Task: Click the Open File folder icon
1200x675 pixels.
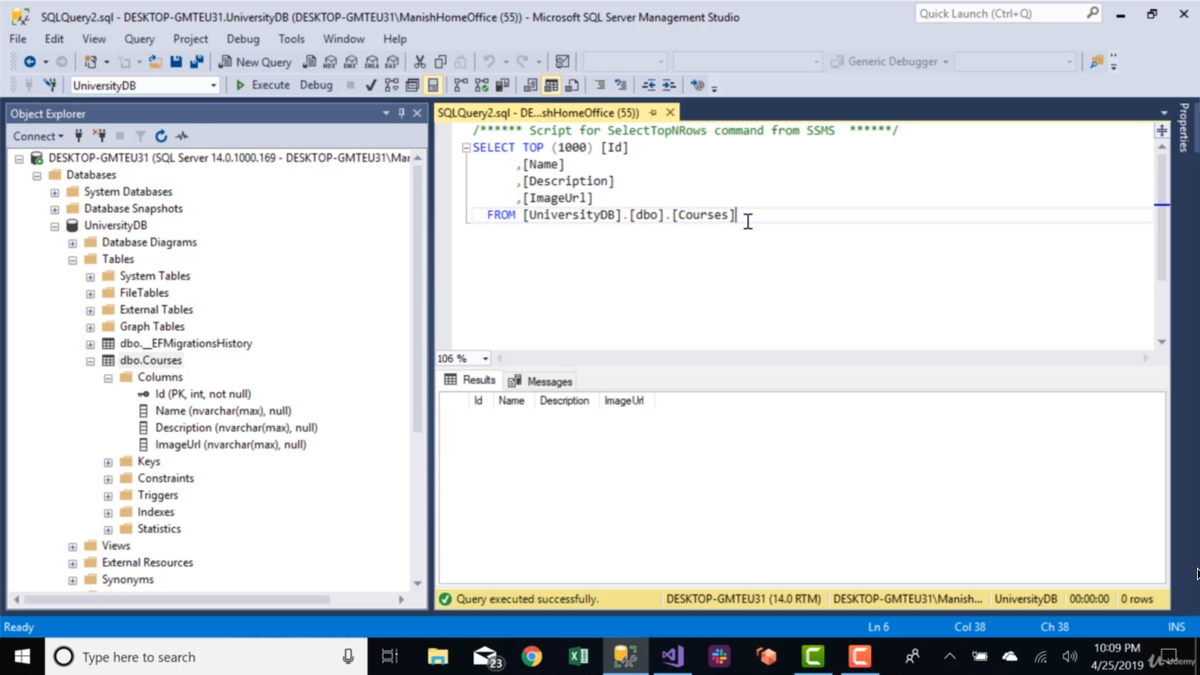Action: (155, 62)
